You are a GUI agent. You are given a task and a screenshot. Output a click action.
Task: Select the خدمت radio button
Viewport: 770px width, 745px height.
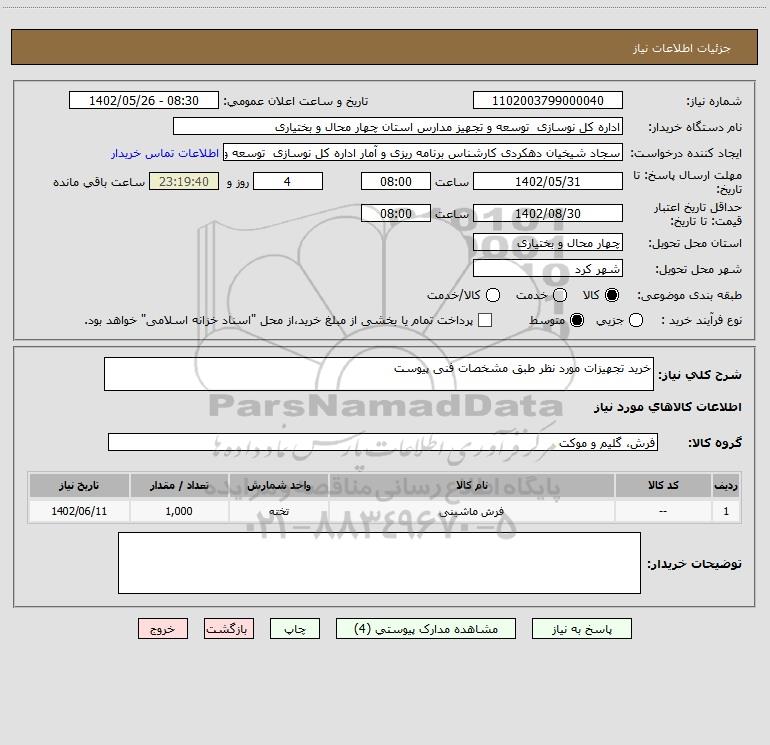click(560, 295)
